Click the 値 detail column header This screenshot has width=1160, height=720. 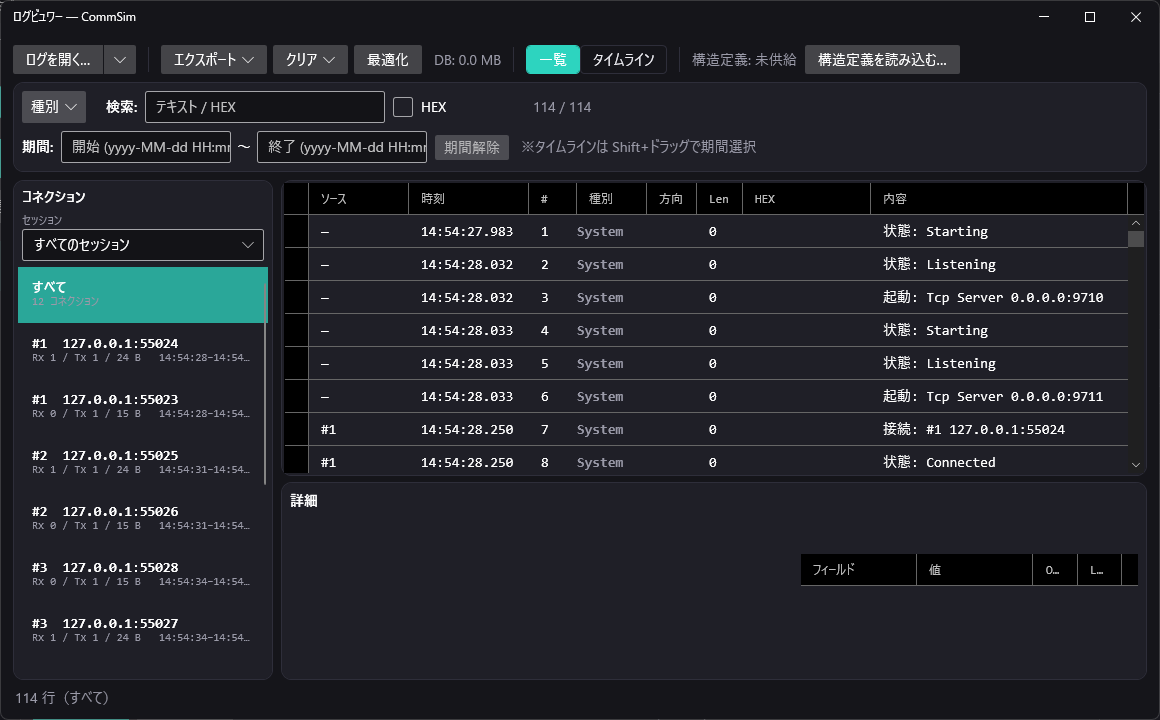[974, 570]
